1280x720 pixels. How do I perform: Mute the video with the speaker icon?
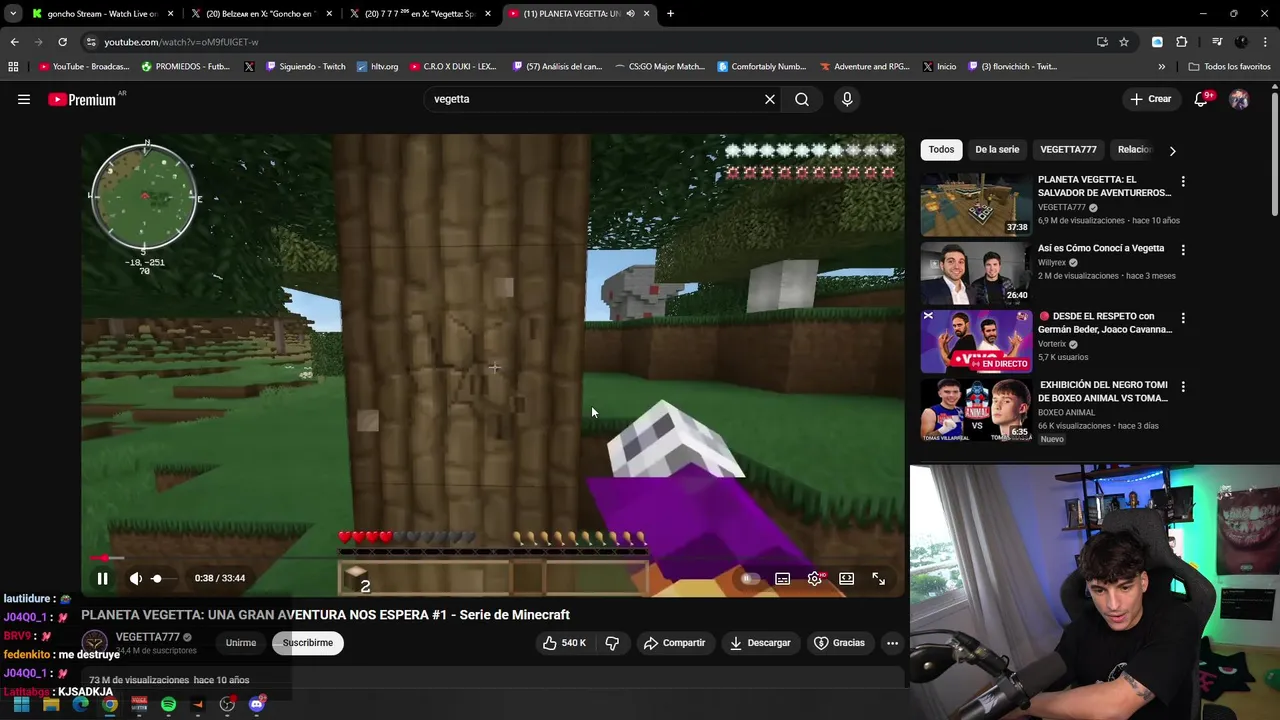136,578
